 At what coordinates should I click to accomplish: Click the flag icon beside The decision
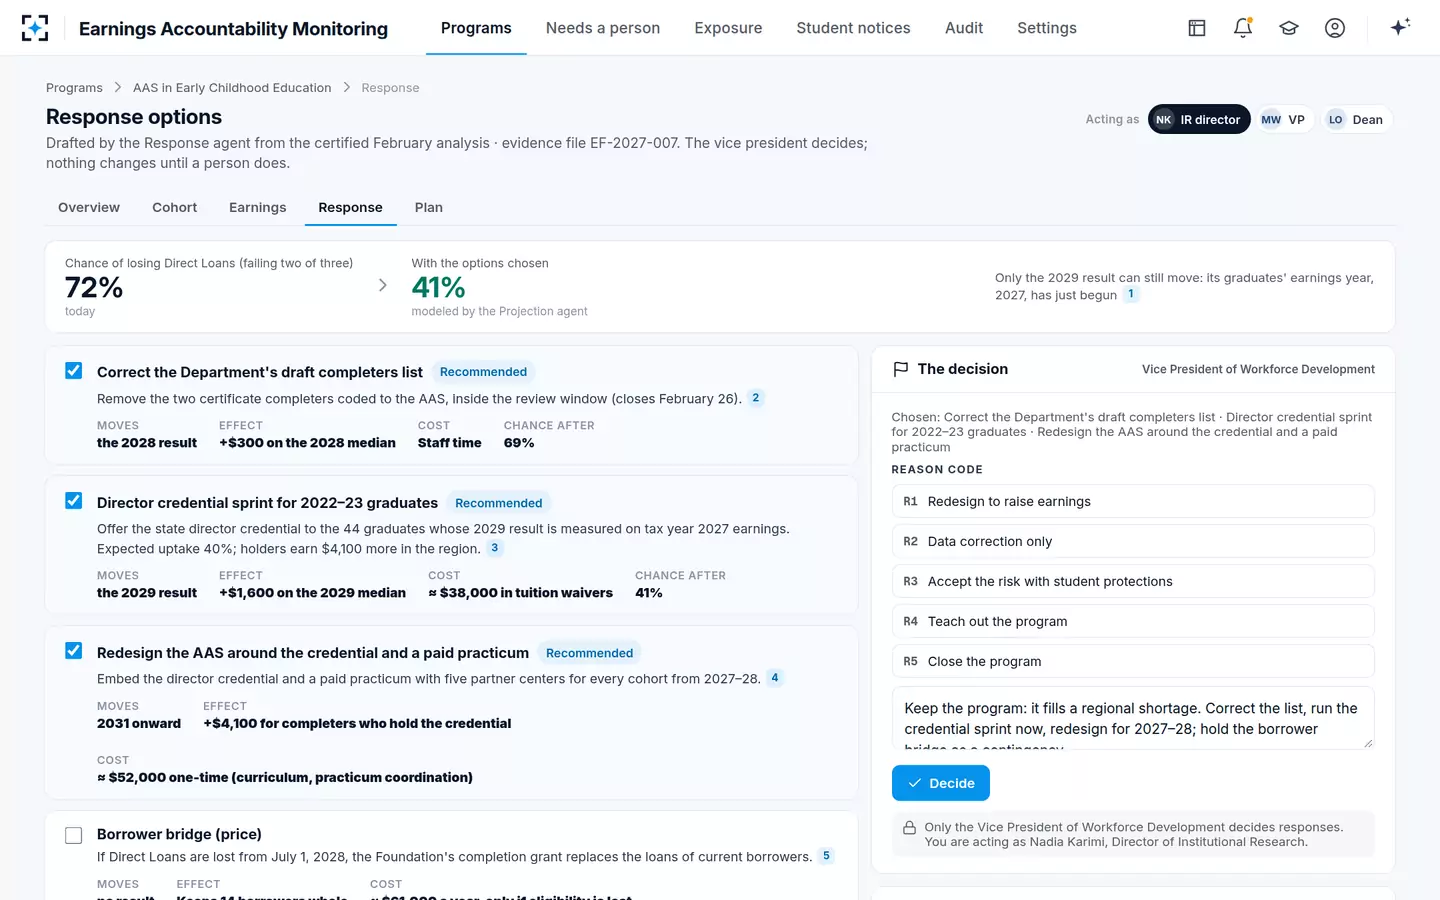click(x=900, y=369)
